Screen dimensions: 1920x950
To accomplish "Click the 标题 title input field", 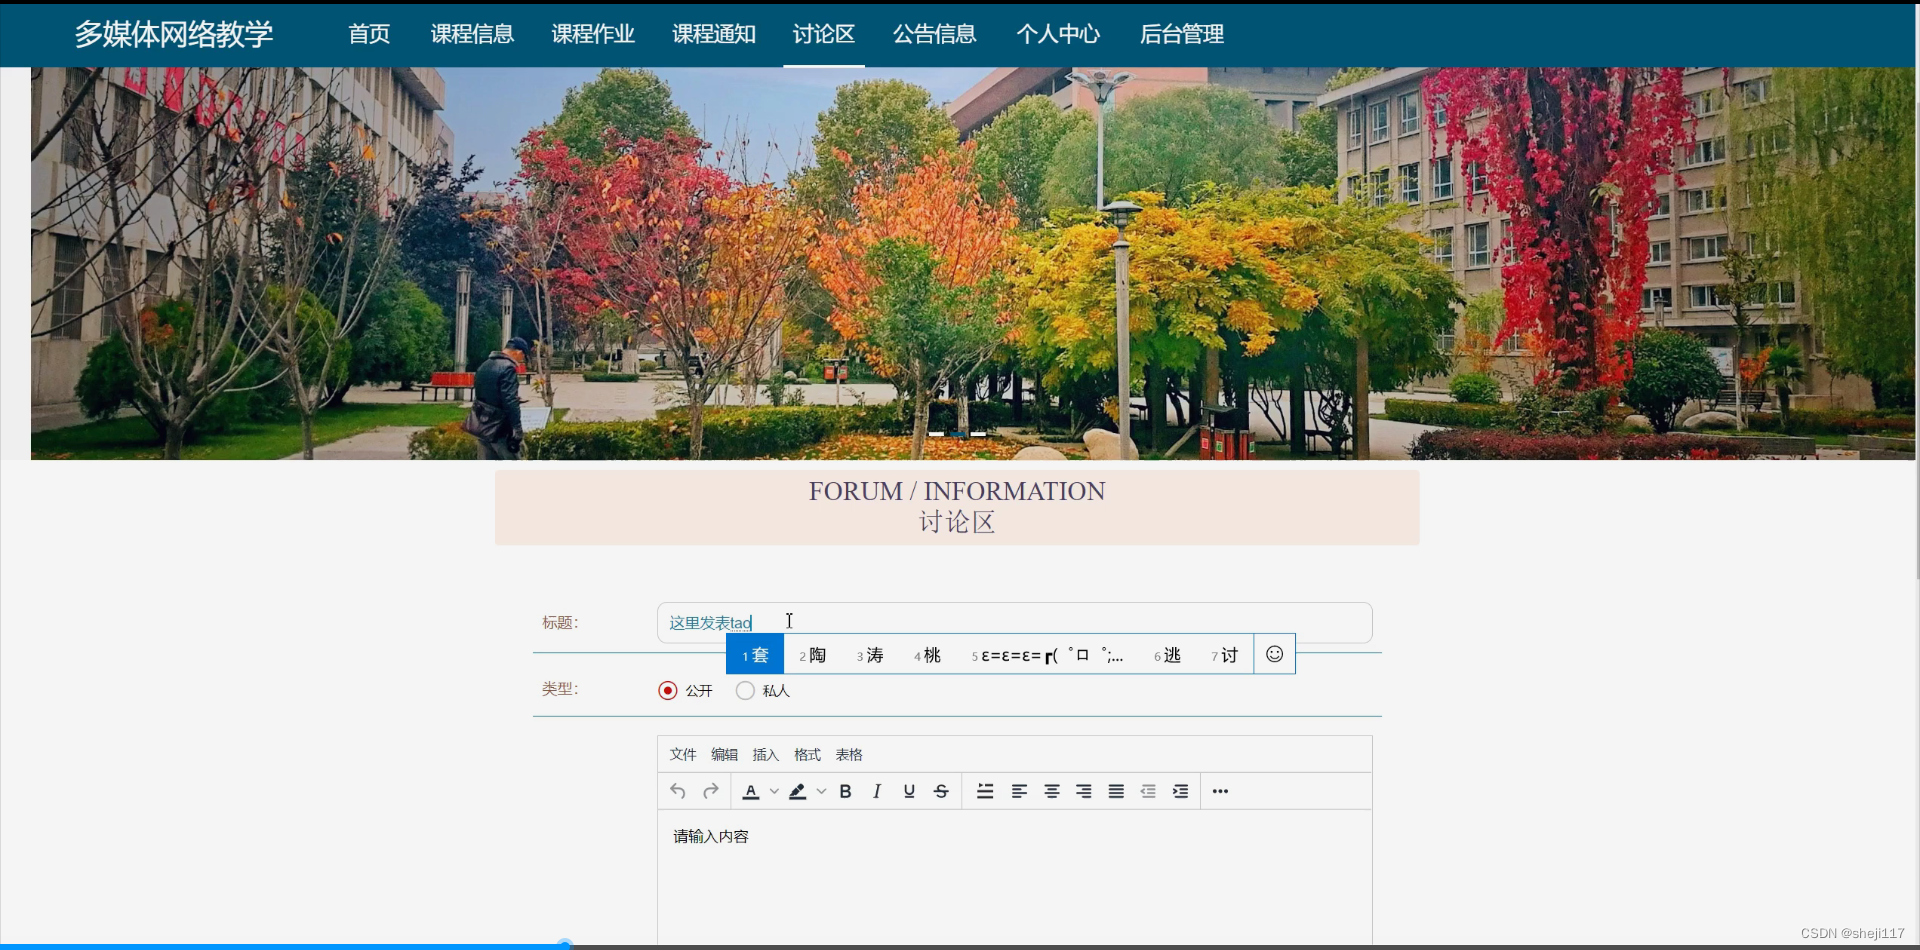I will (x=1000, y=621).
